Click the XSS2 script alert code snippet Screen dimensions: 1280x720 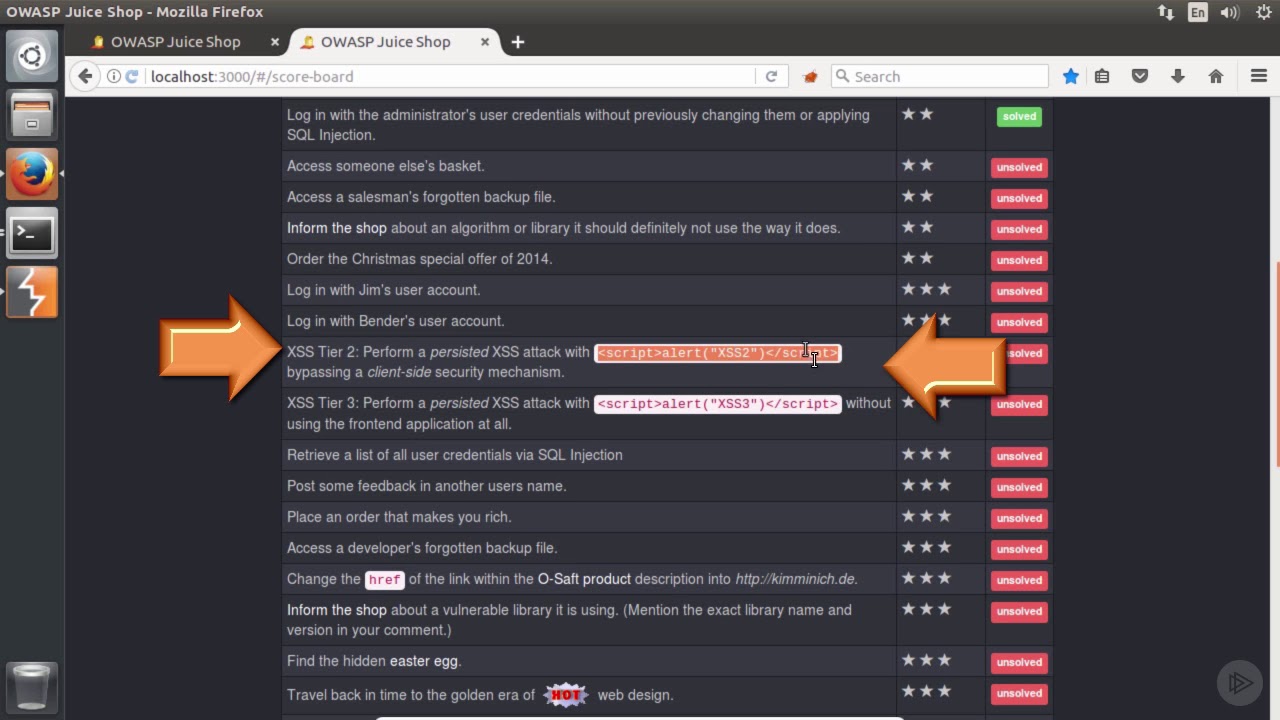tap(717, 353)
